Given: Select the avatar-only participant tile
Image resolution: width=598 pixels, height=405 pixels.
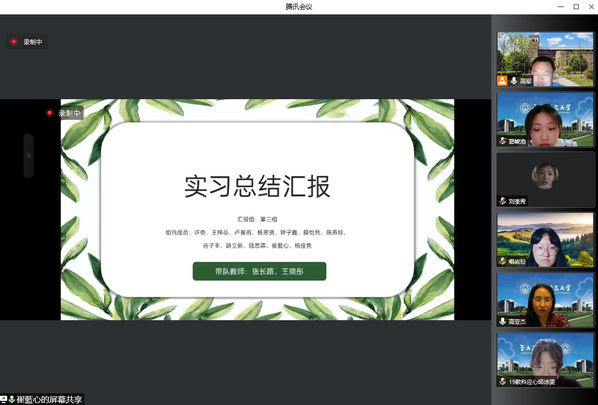Looking at the screenshot, I should point(545,179).
